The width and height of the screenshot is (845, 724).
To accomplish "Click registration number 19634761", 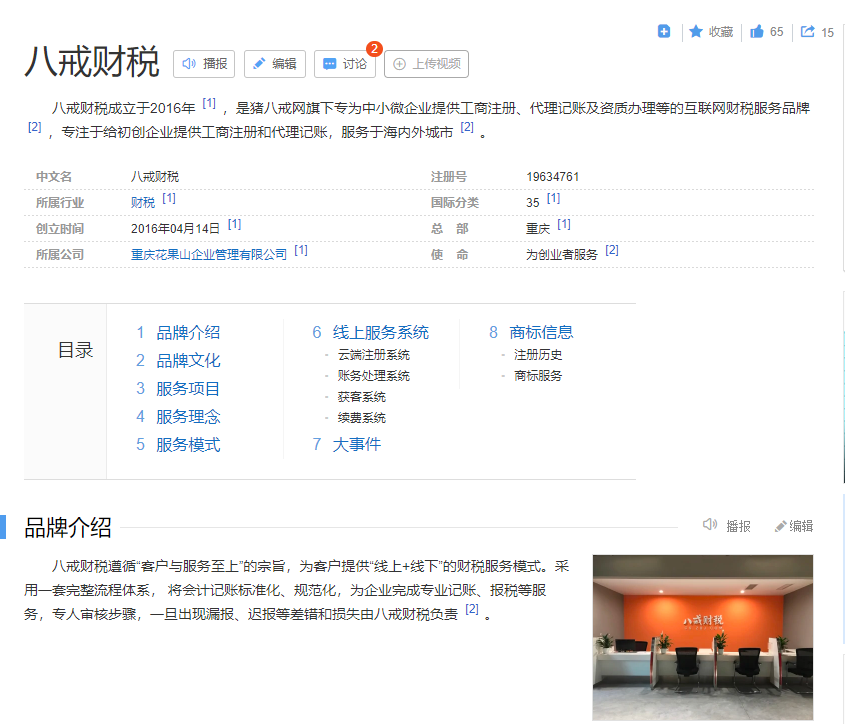I will pyautogui.click(x=552, y=177).
